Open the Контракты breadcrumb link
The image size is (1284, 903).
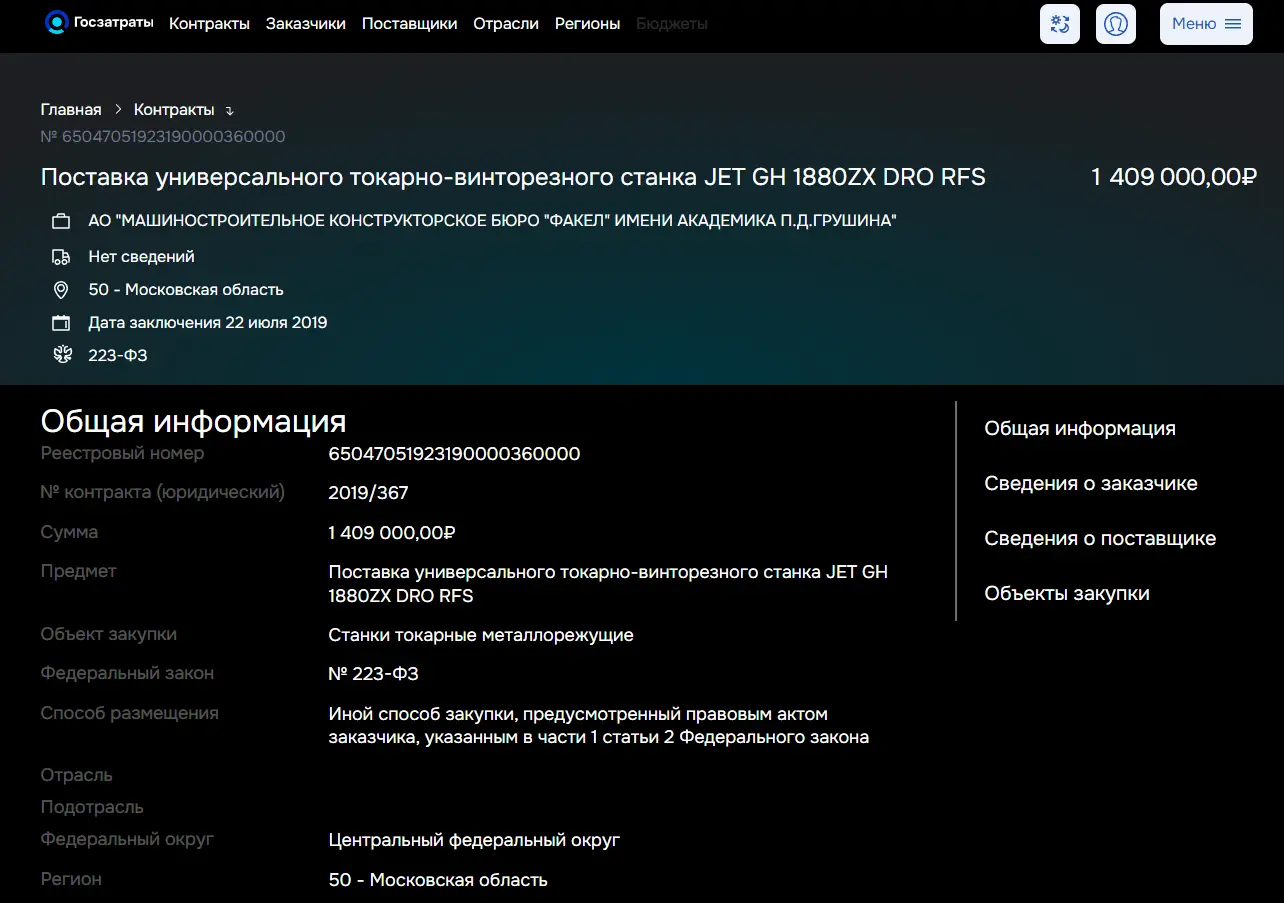point(174,109)
